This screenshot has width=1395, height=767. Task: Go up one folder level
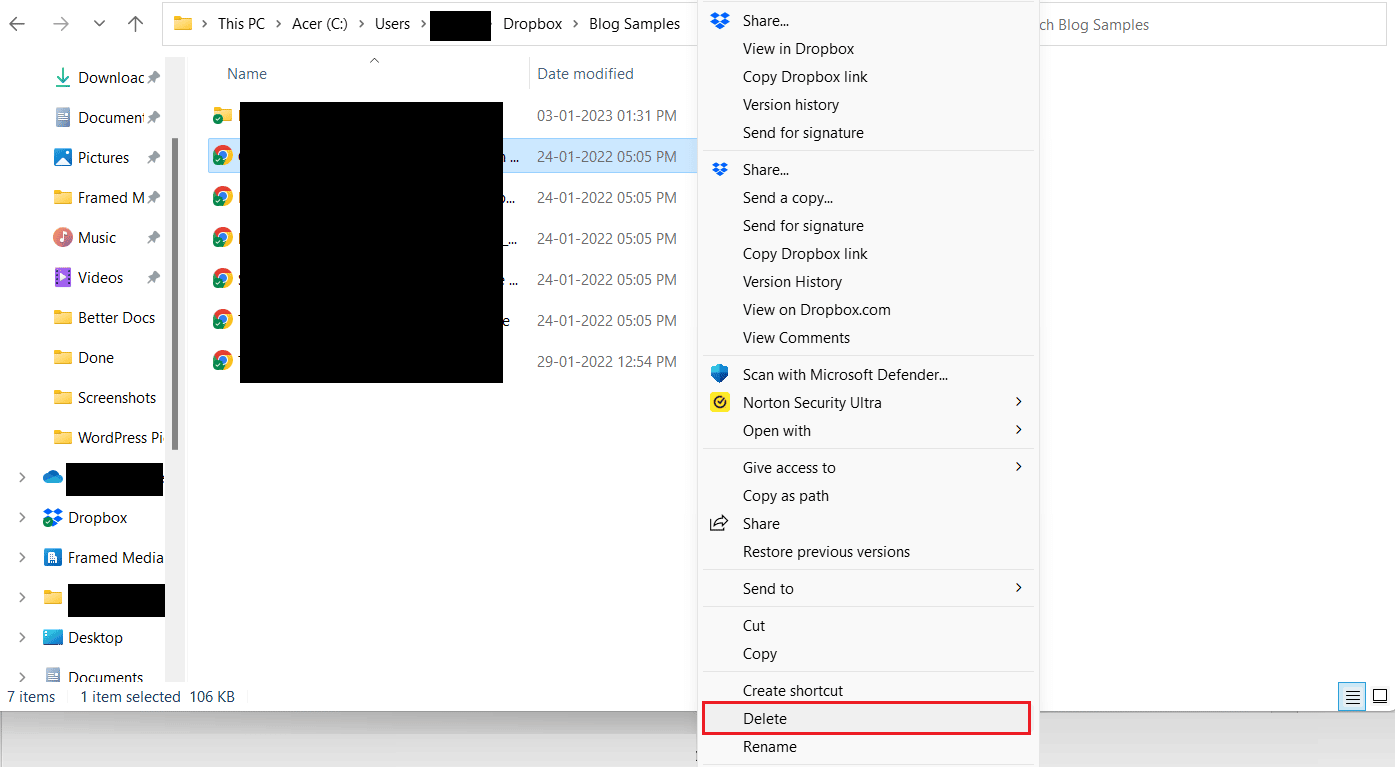click(136, 24)
